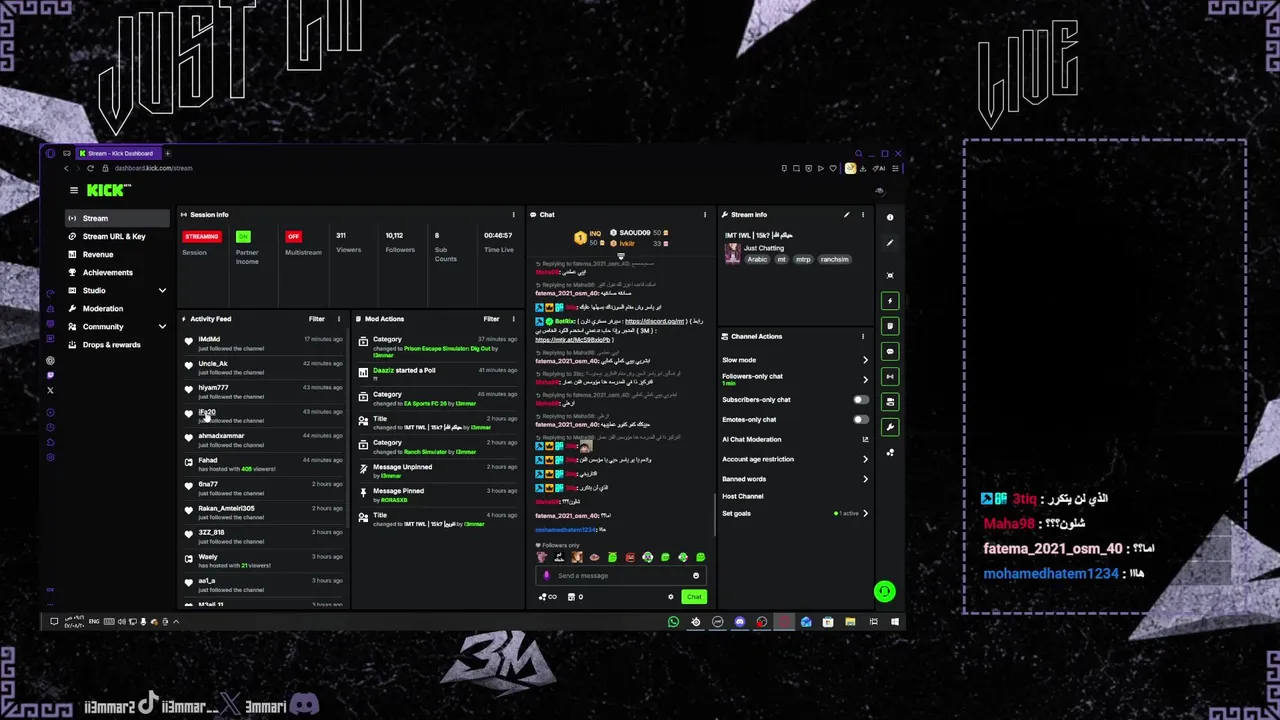Open Discord from the taskbar

(x=739, y=622)
